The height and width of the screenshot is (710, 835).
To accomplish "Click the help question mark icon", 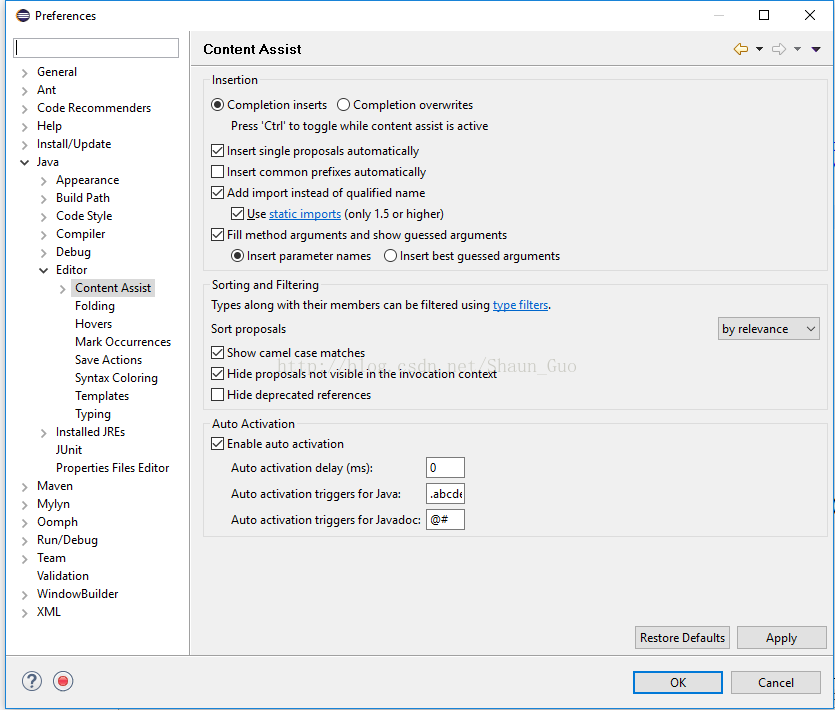I will pos(32,681).
